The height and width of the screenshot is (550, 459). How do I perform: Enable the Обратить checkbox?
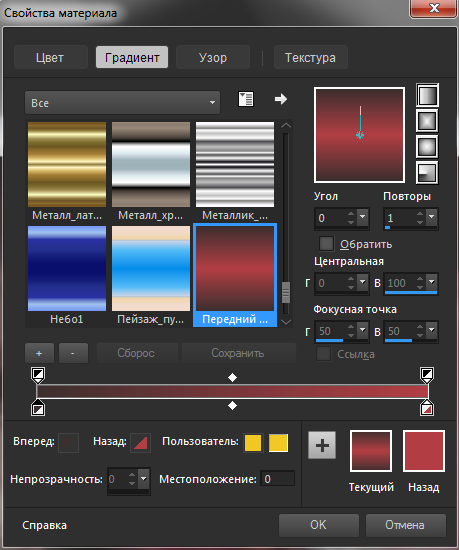point(326,244)
